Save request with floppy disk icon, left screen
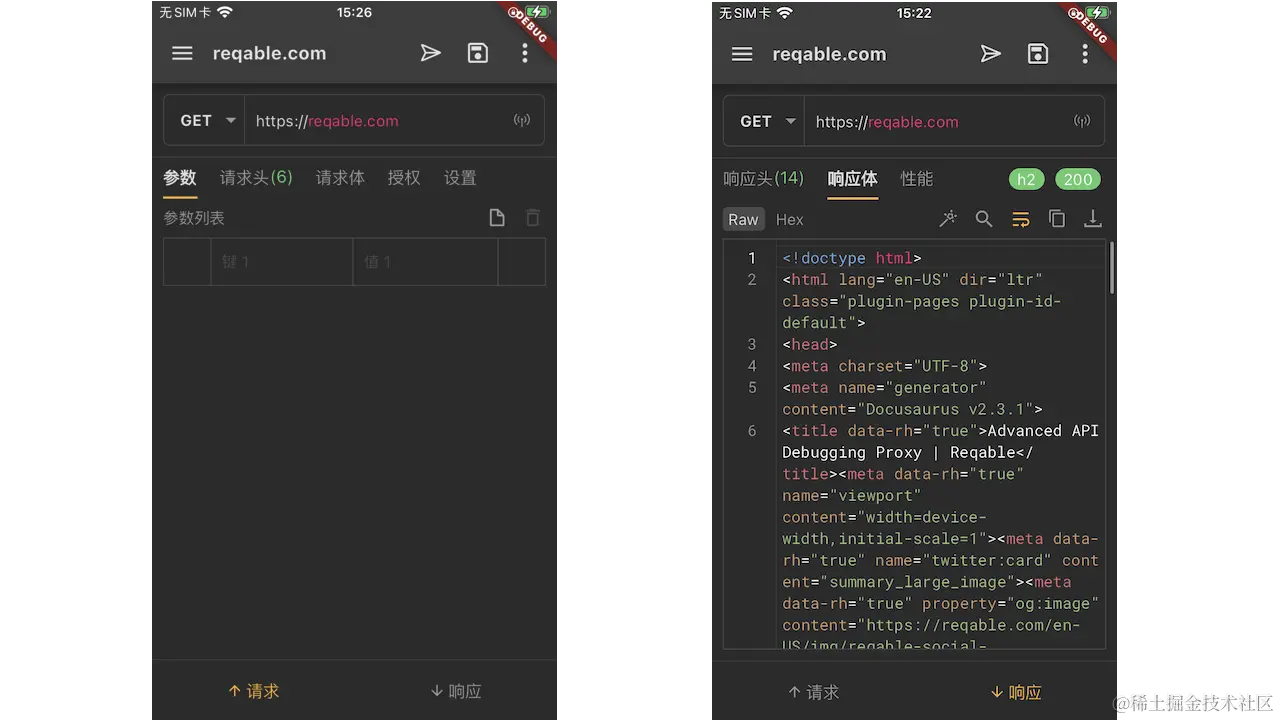Image resolution: width=1280 pixels, height=720 pixels. tap(478, 53)
